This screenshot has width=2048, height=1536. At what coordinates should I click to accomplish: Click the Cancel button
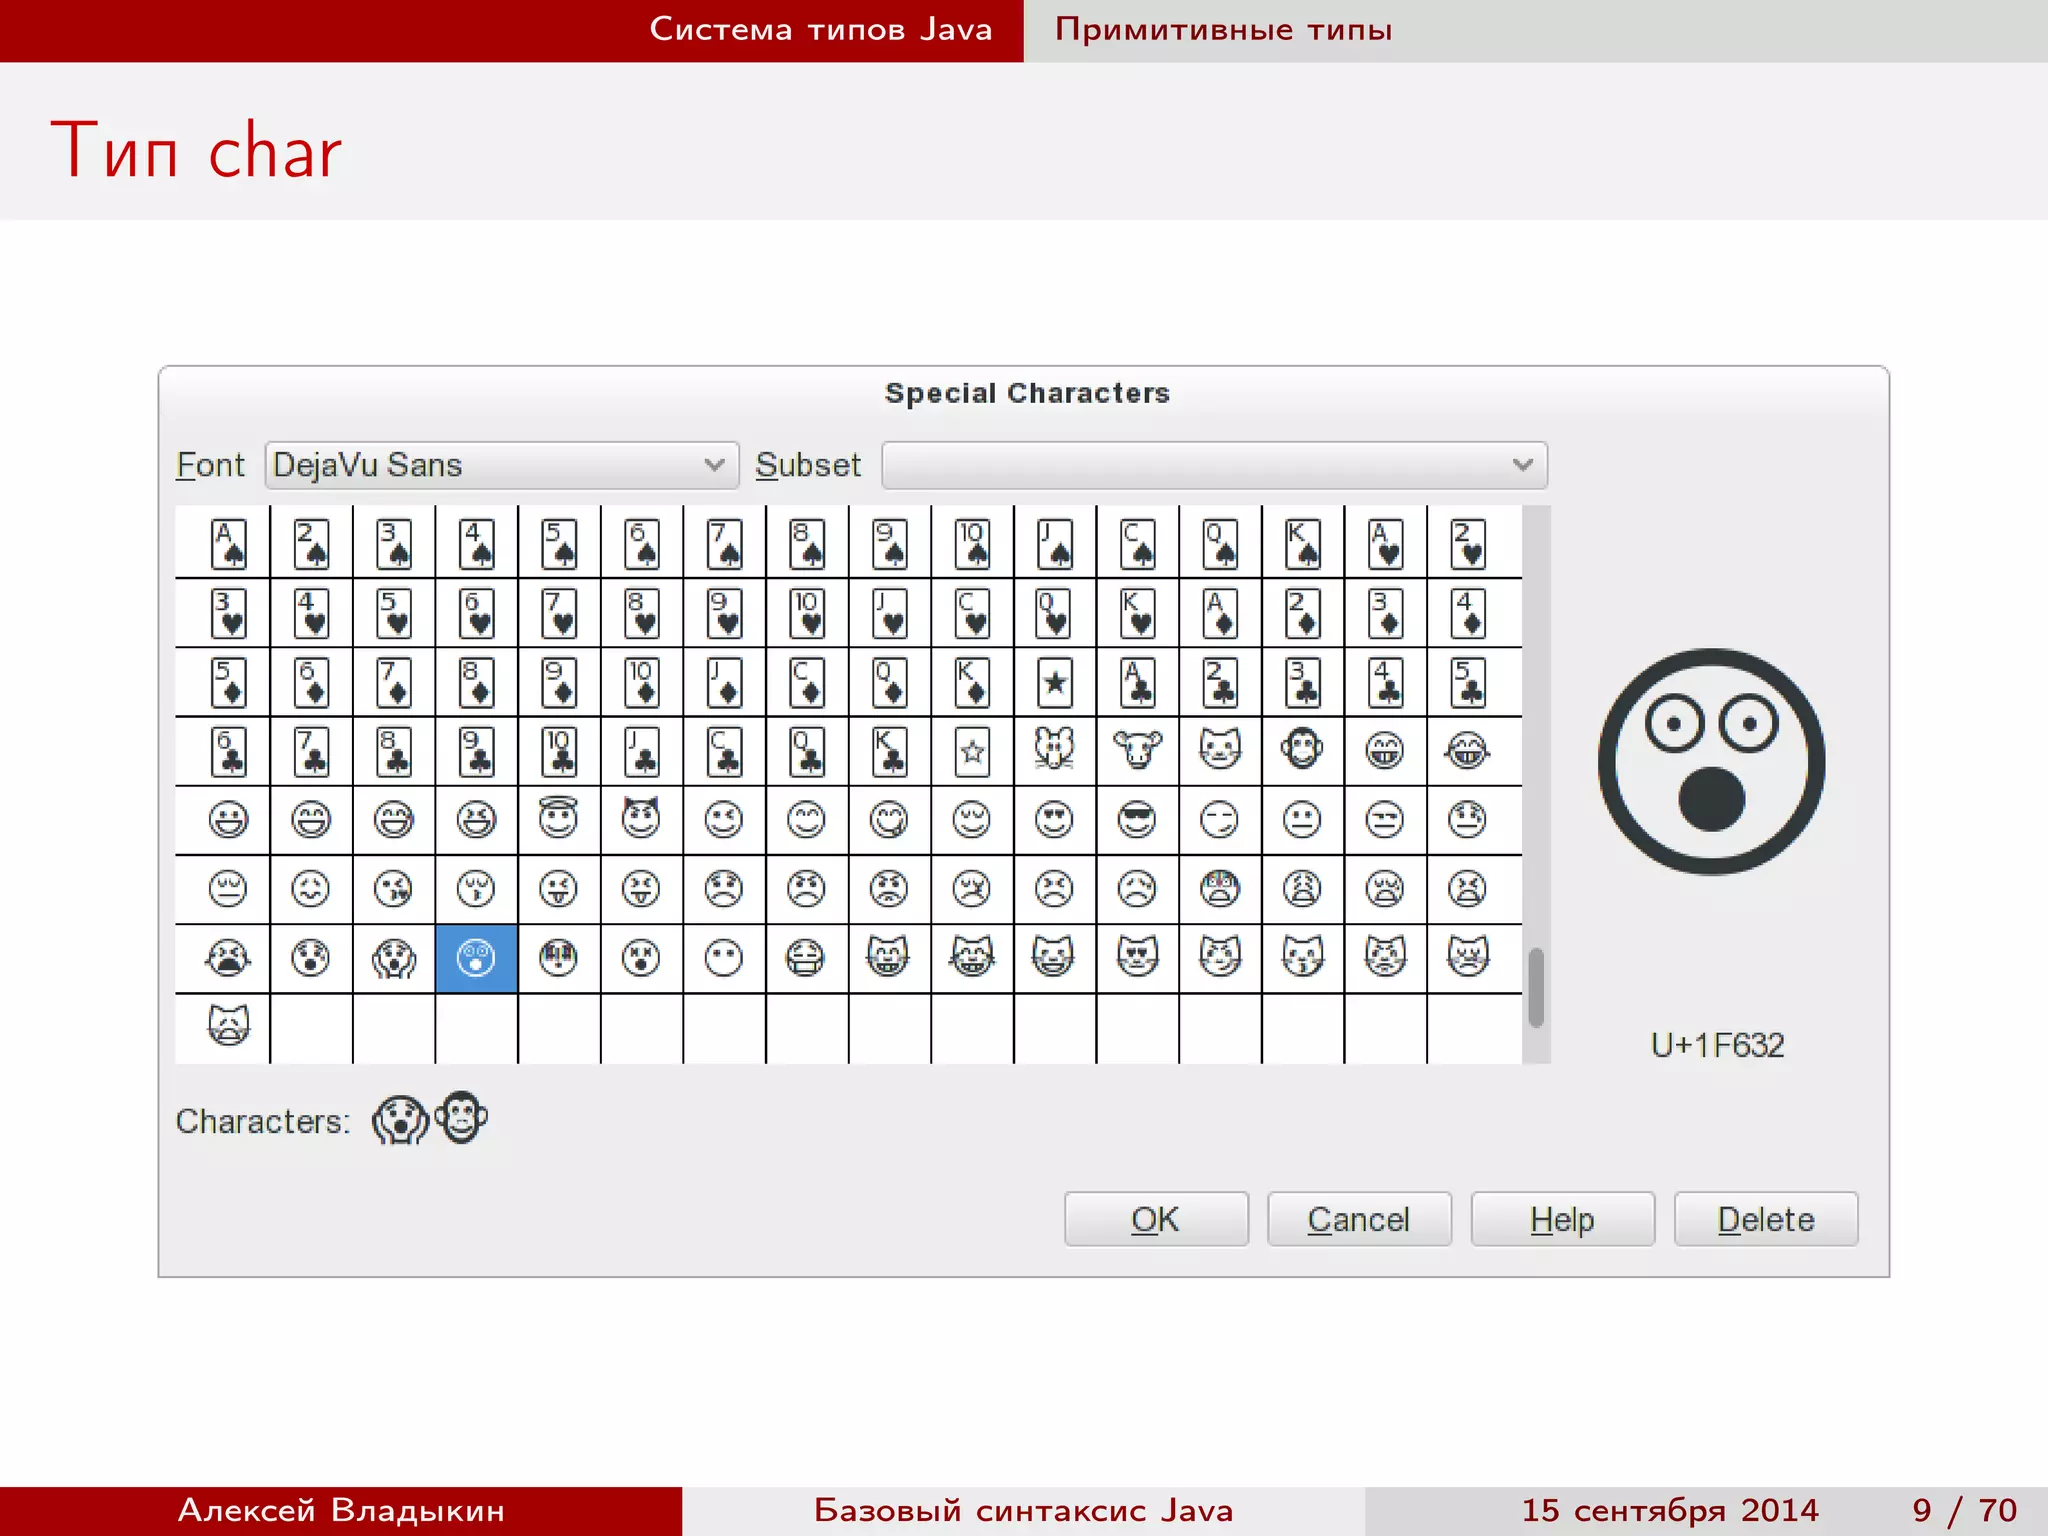point(1358,1219)
